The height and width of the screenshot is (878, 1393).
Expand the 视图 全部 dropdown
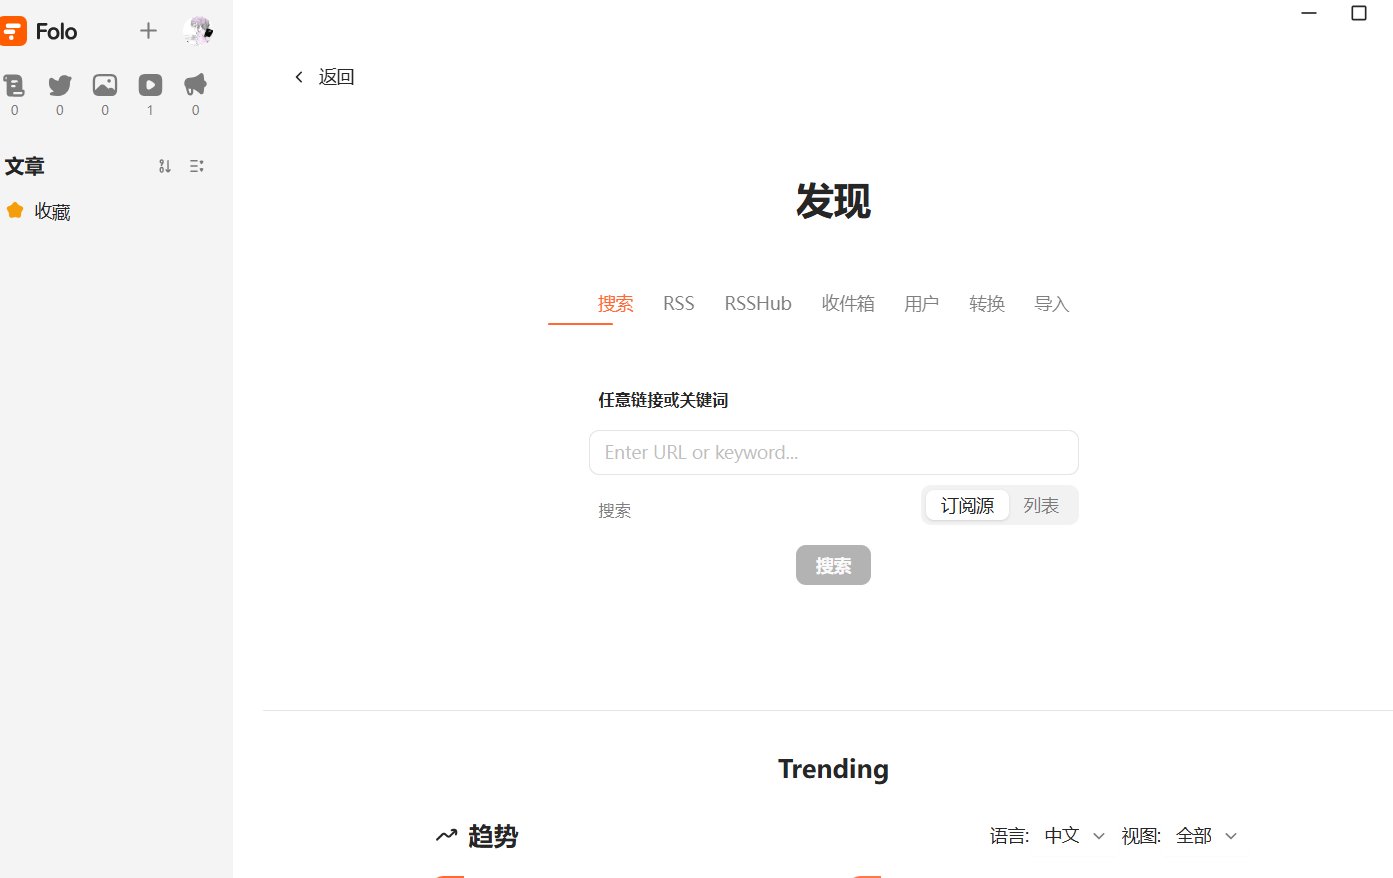pyautogui.click(x=1206, y=836)
